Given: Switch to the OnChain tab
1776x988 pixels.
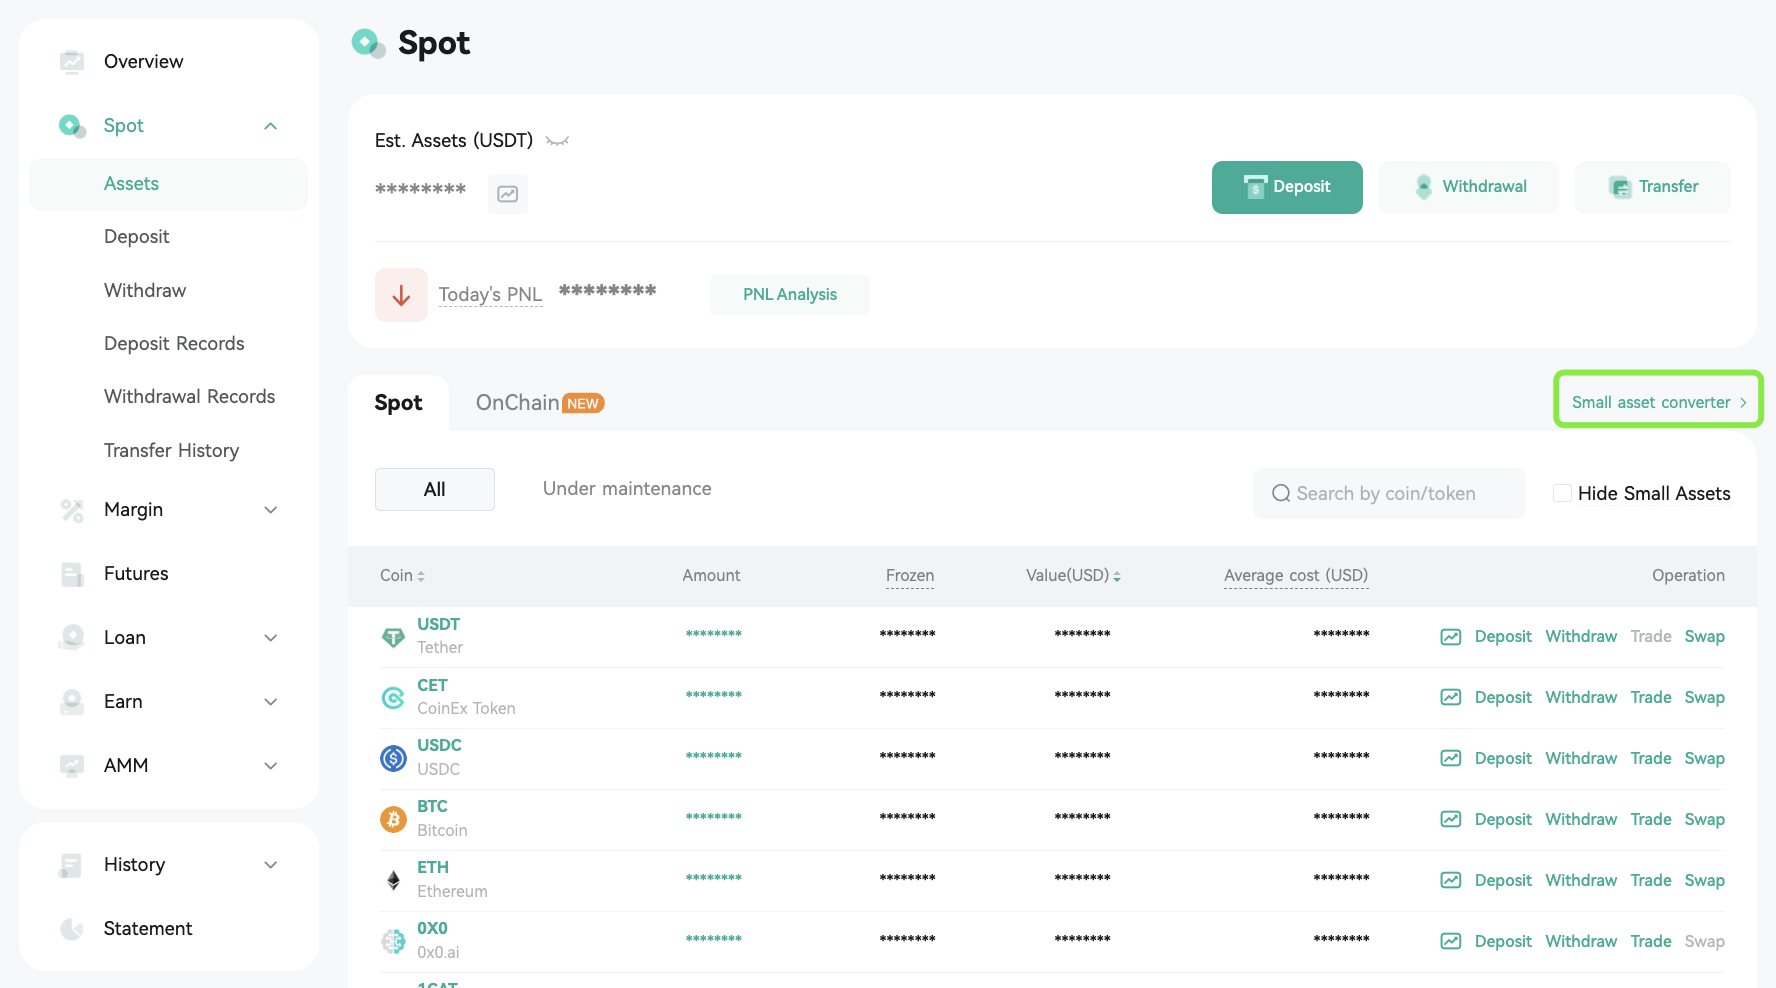Looking at the screenshot, I should pos(540,403).
